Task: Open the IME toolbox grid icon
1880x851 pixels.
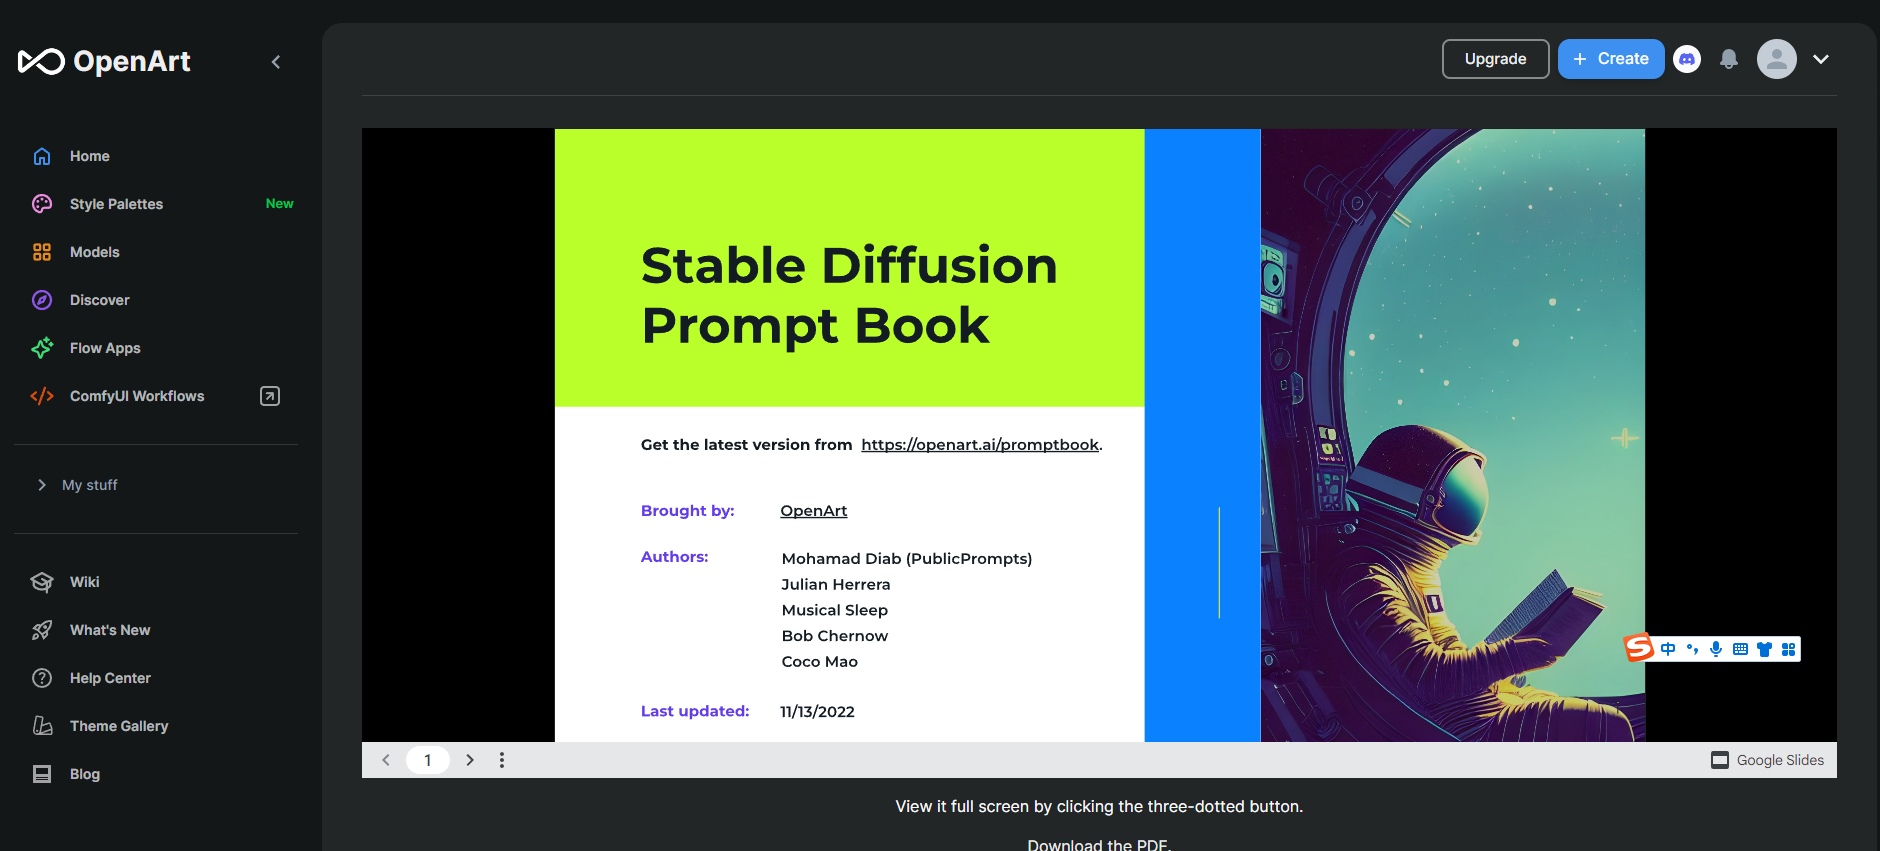Action: pos(1788,649)
